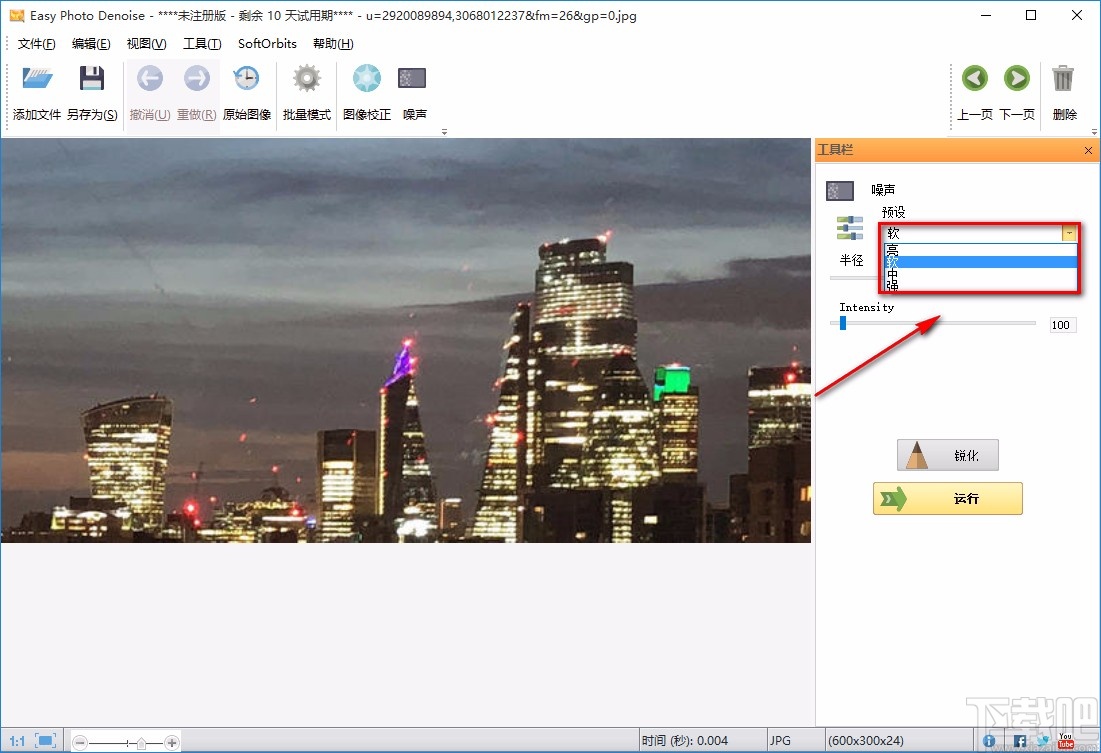The image size is (1101, 753).
Task: Click the Save As (另存为) floppy disk icon
Action: [x=91, y=78]
